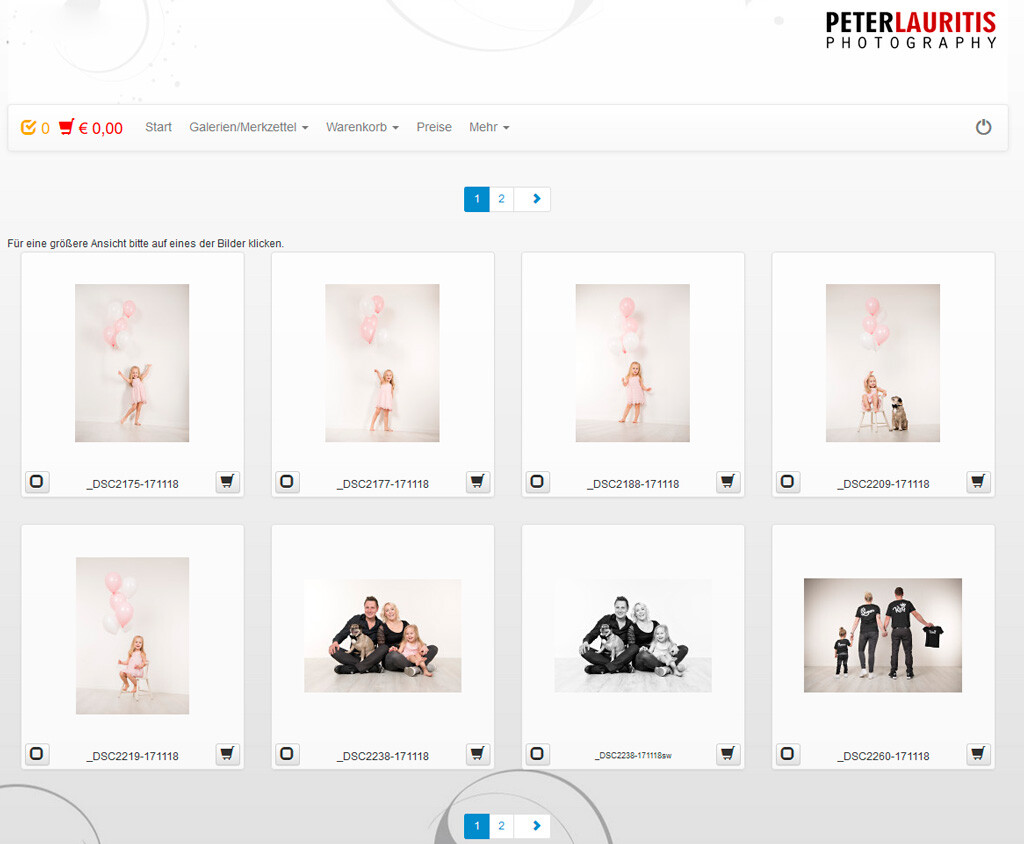Add _DSC2219-171118 to the shopping cart
This screenshot has width=1024, height=844.
coord(228,755)
